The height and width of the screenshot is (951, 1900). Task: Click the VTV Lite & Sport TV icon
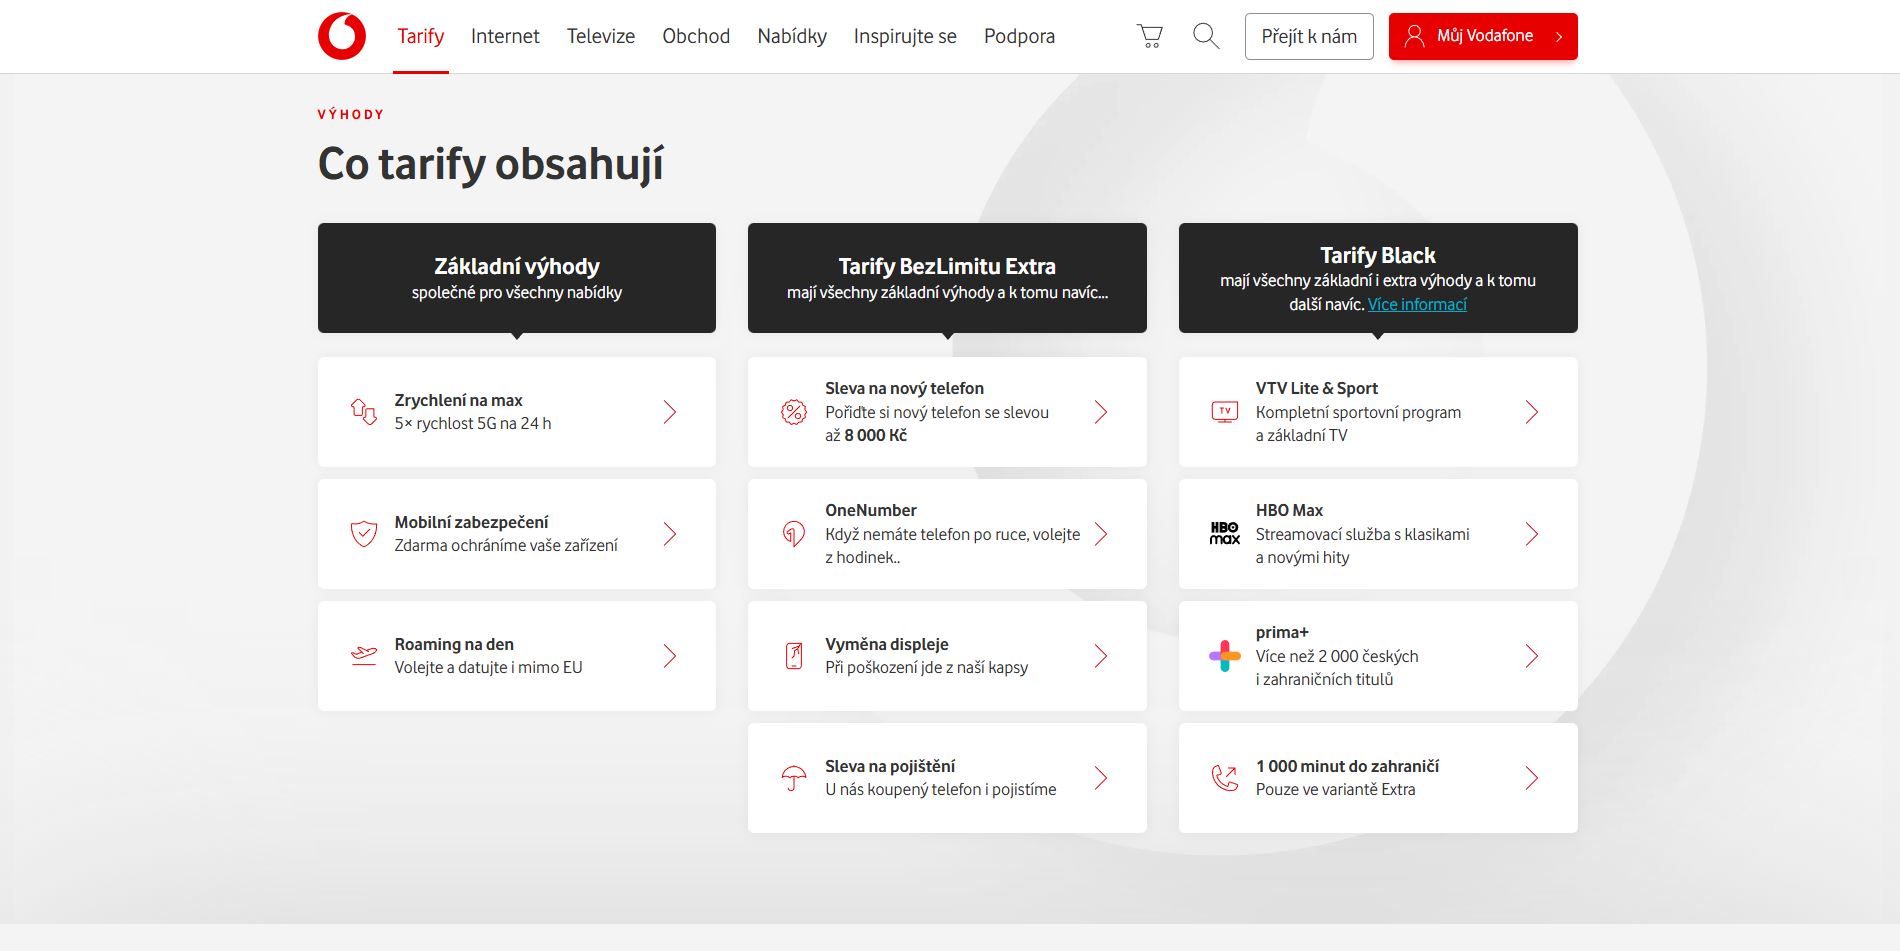point(1225,411)
